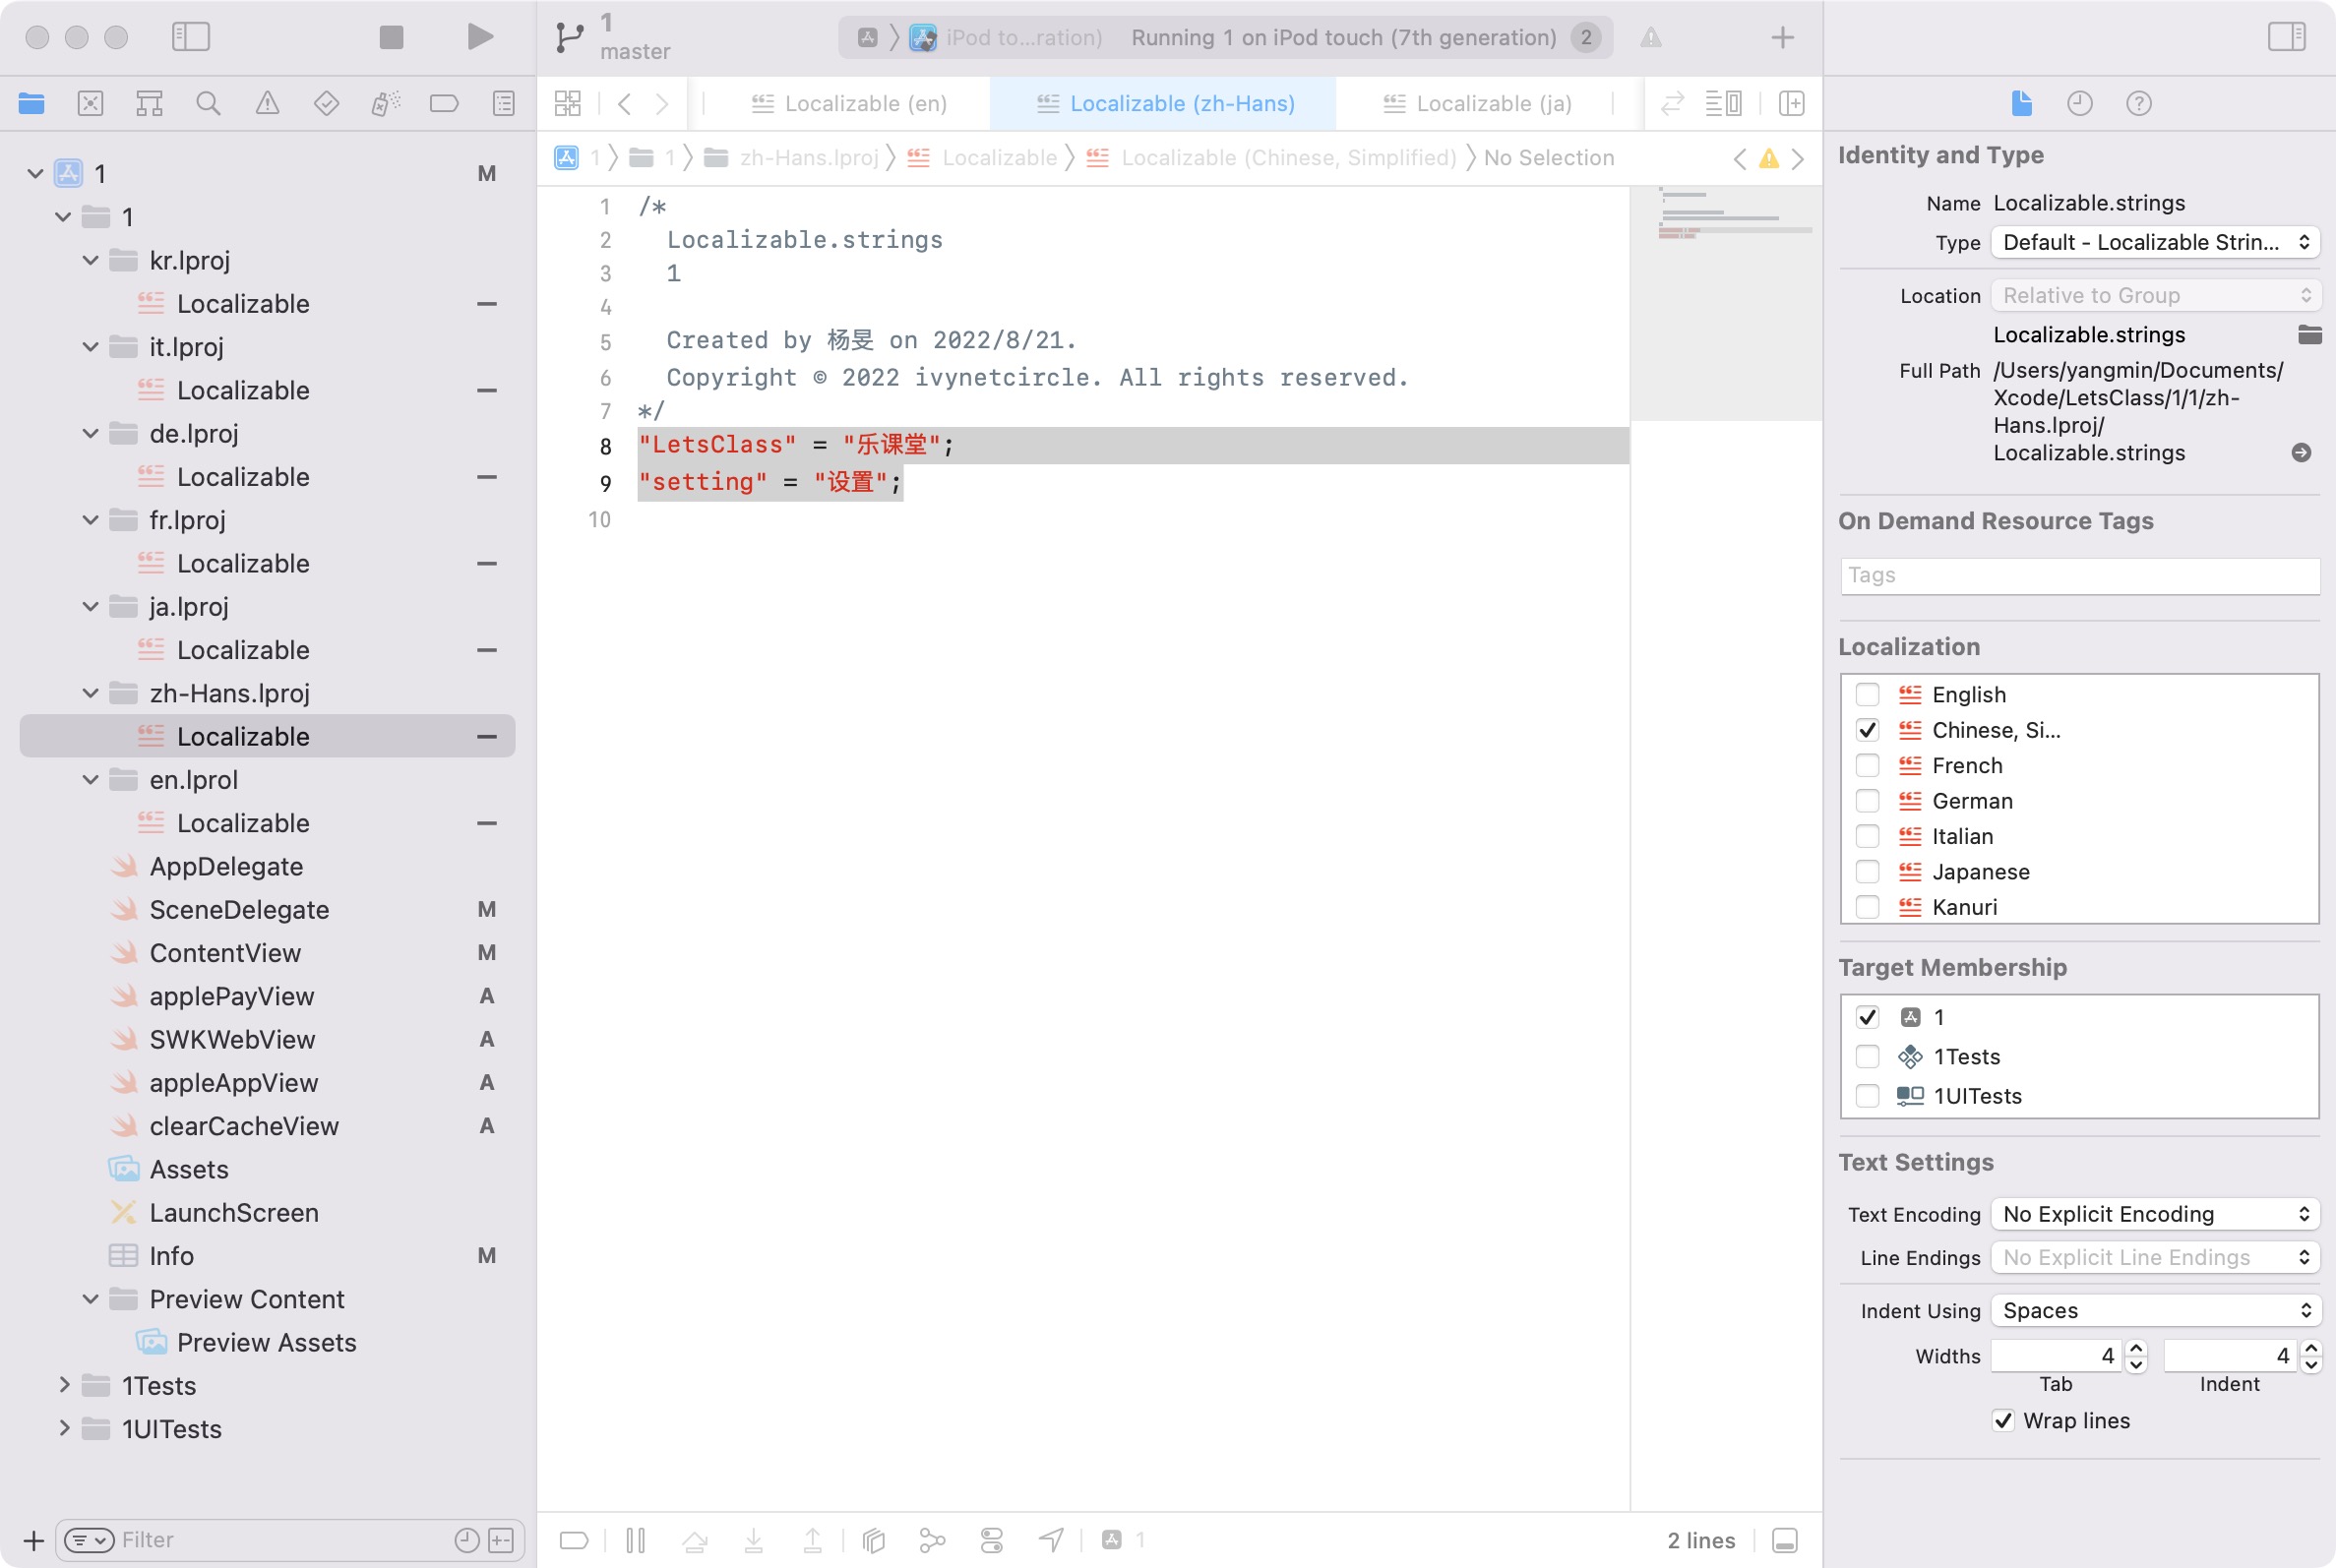The width and height of the screenshot is (2336, 1568).
Task: Increase the Tab width stepper
Action: pyautogui.click(x=2136, y=1348)
